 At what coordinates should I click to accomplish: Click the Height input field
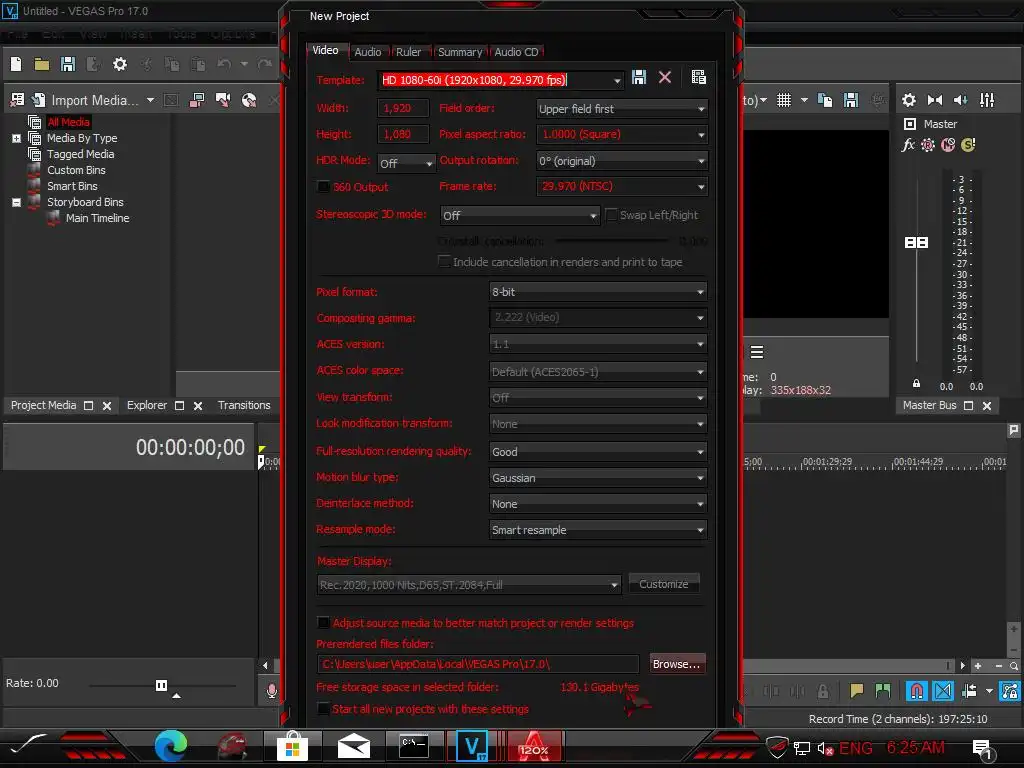tap(403, 134)
